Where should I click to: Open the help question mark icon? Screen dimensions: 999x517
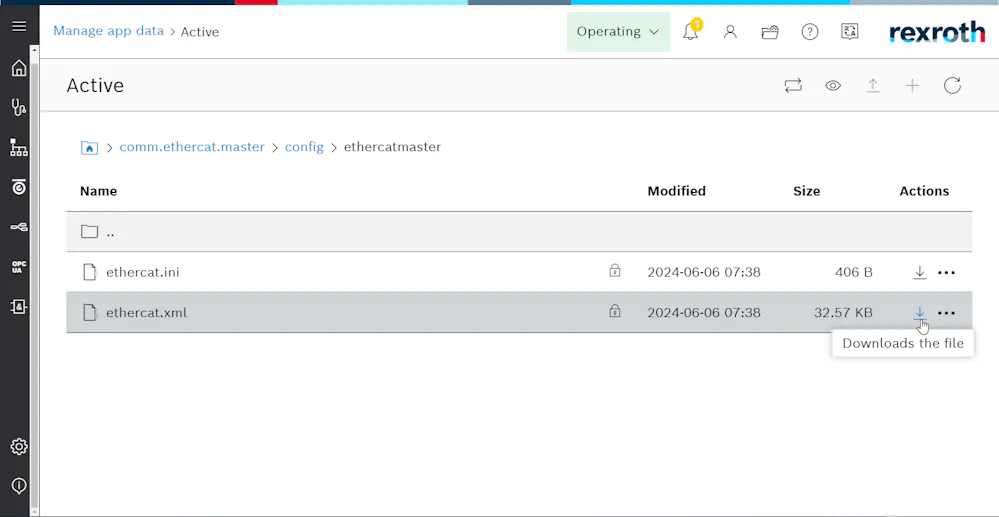pyautogui.click(x=810, y=32)
